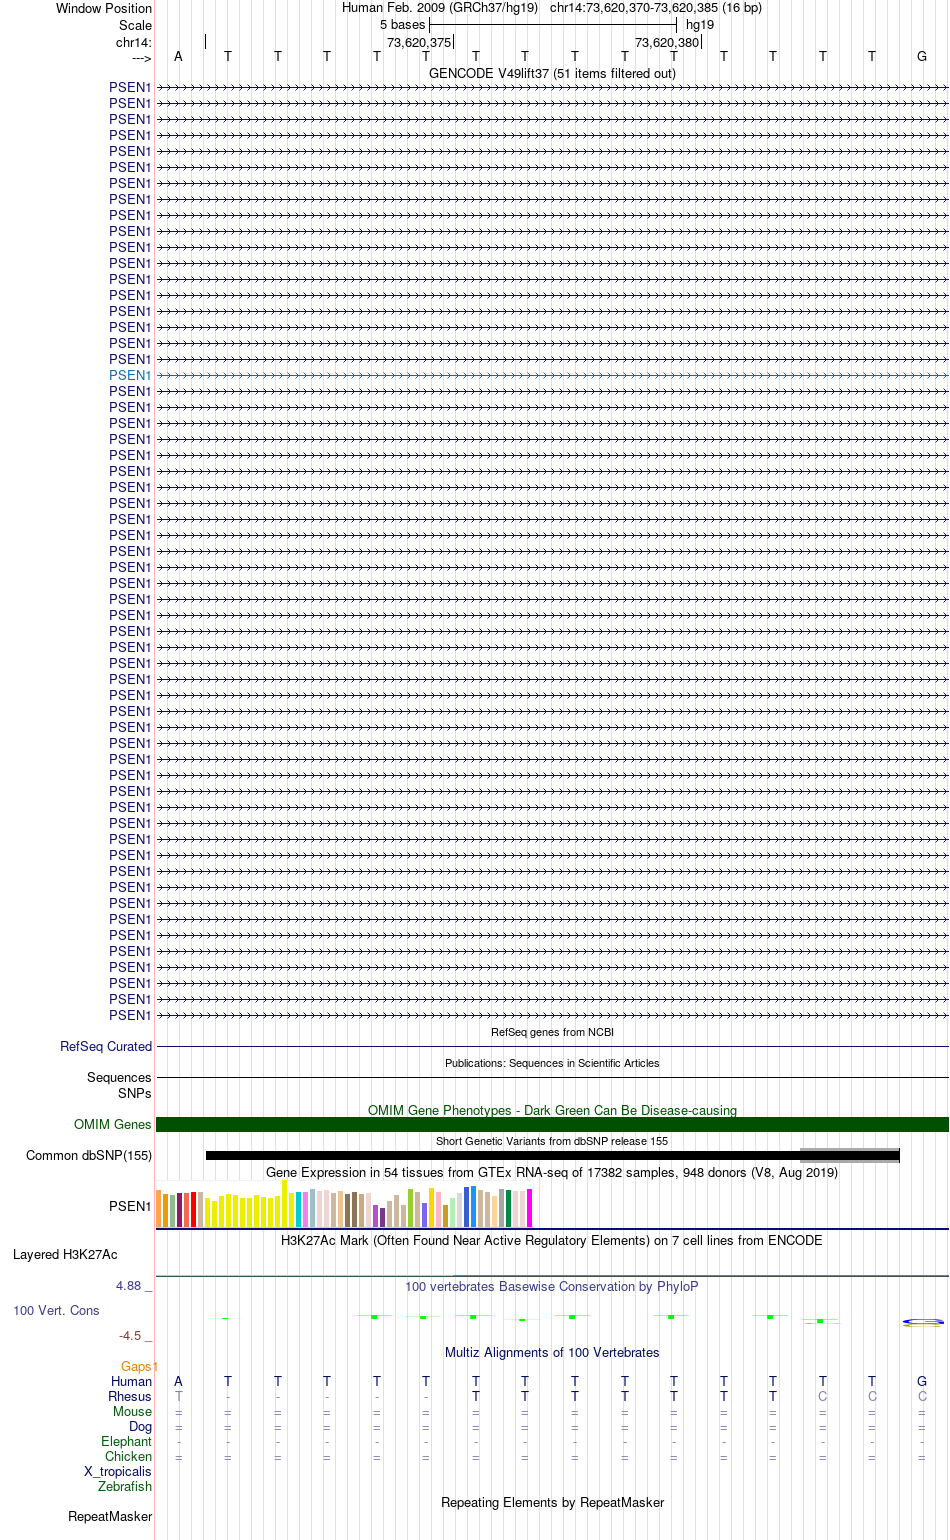Select the Human alignment row label
The image size is (950, 1540).
[131, 1381]
